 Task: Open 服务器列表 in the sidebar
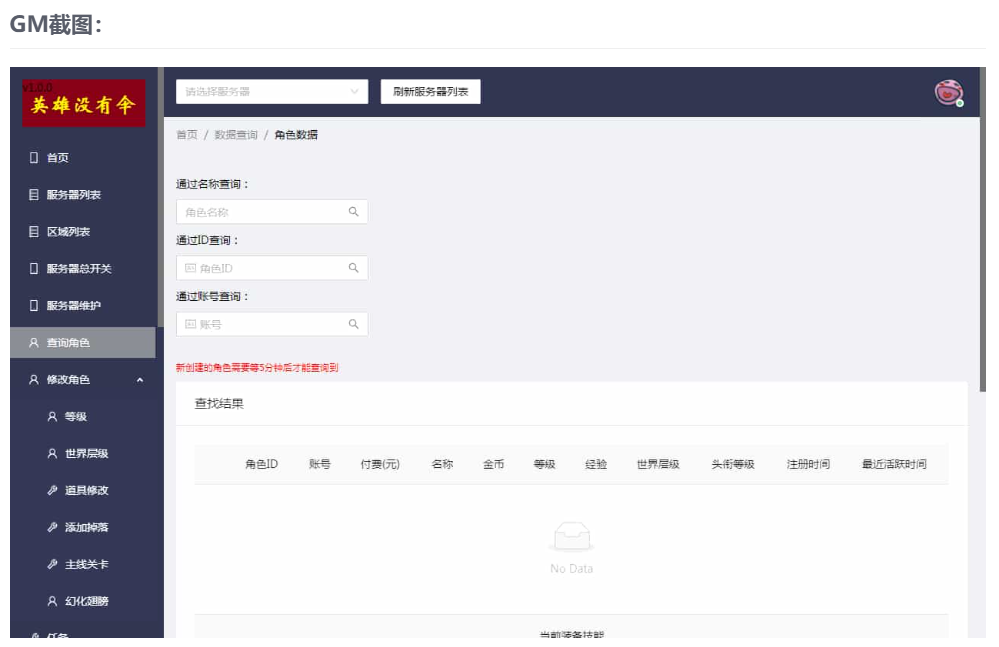tap(83, 194)
